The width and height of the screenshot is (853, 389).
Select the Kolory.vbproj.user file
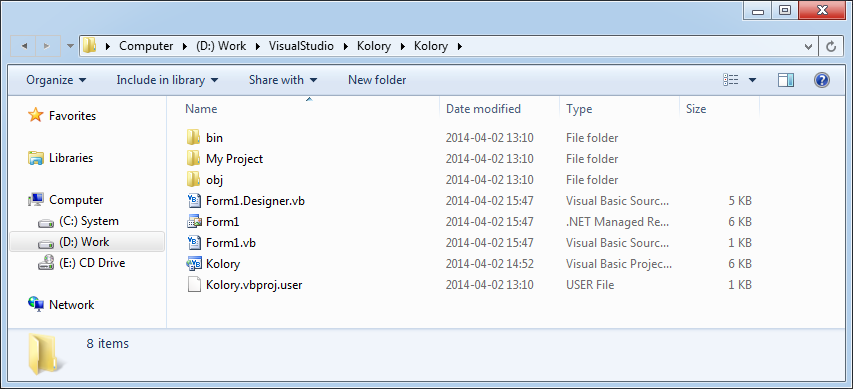point(254,285)
